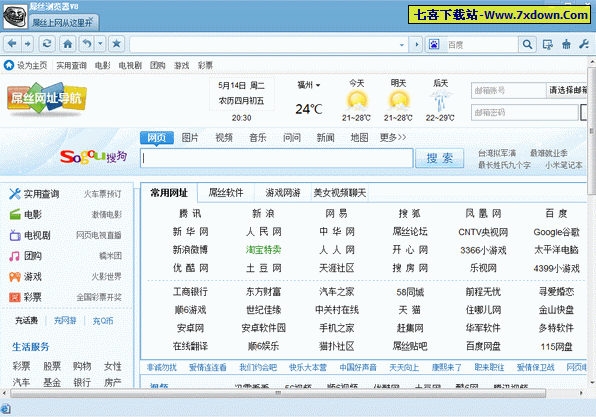This screenshot has width=596, height=417.
Task: Click into the browser address bar
Action: click(x=264, y=45)
